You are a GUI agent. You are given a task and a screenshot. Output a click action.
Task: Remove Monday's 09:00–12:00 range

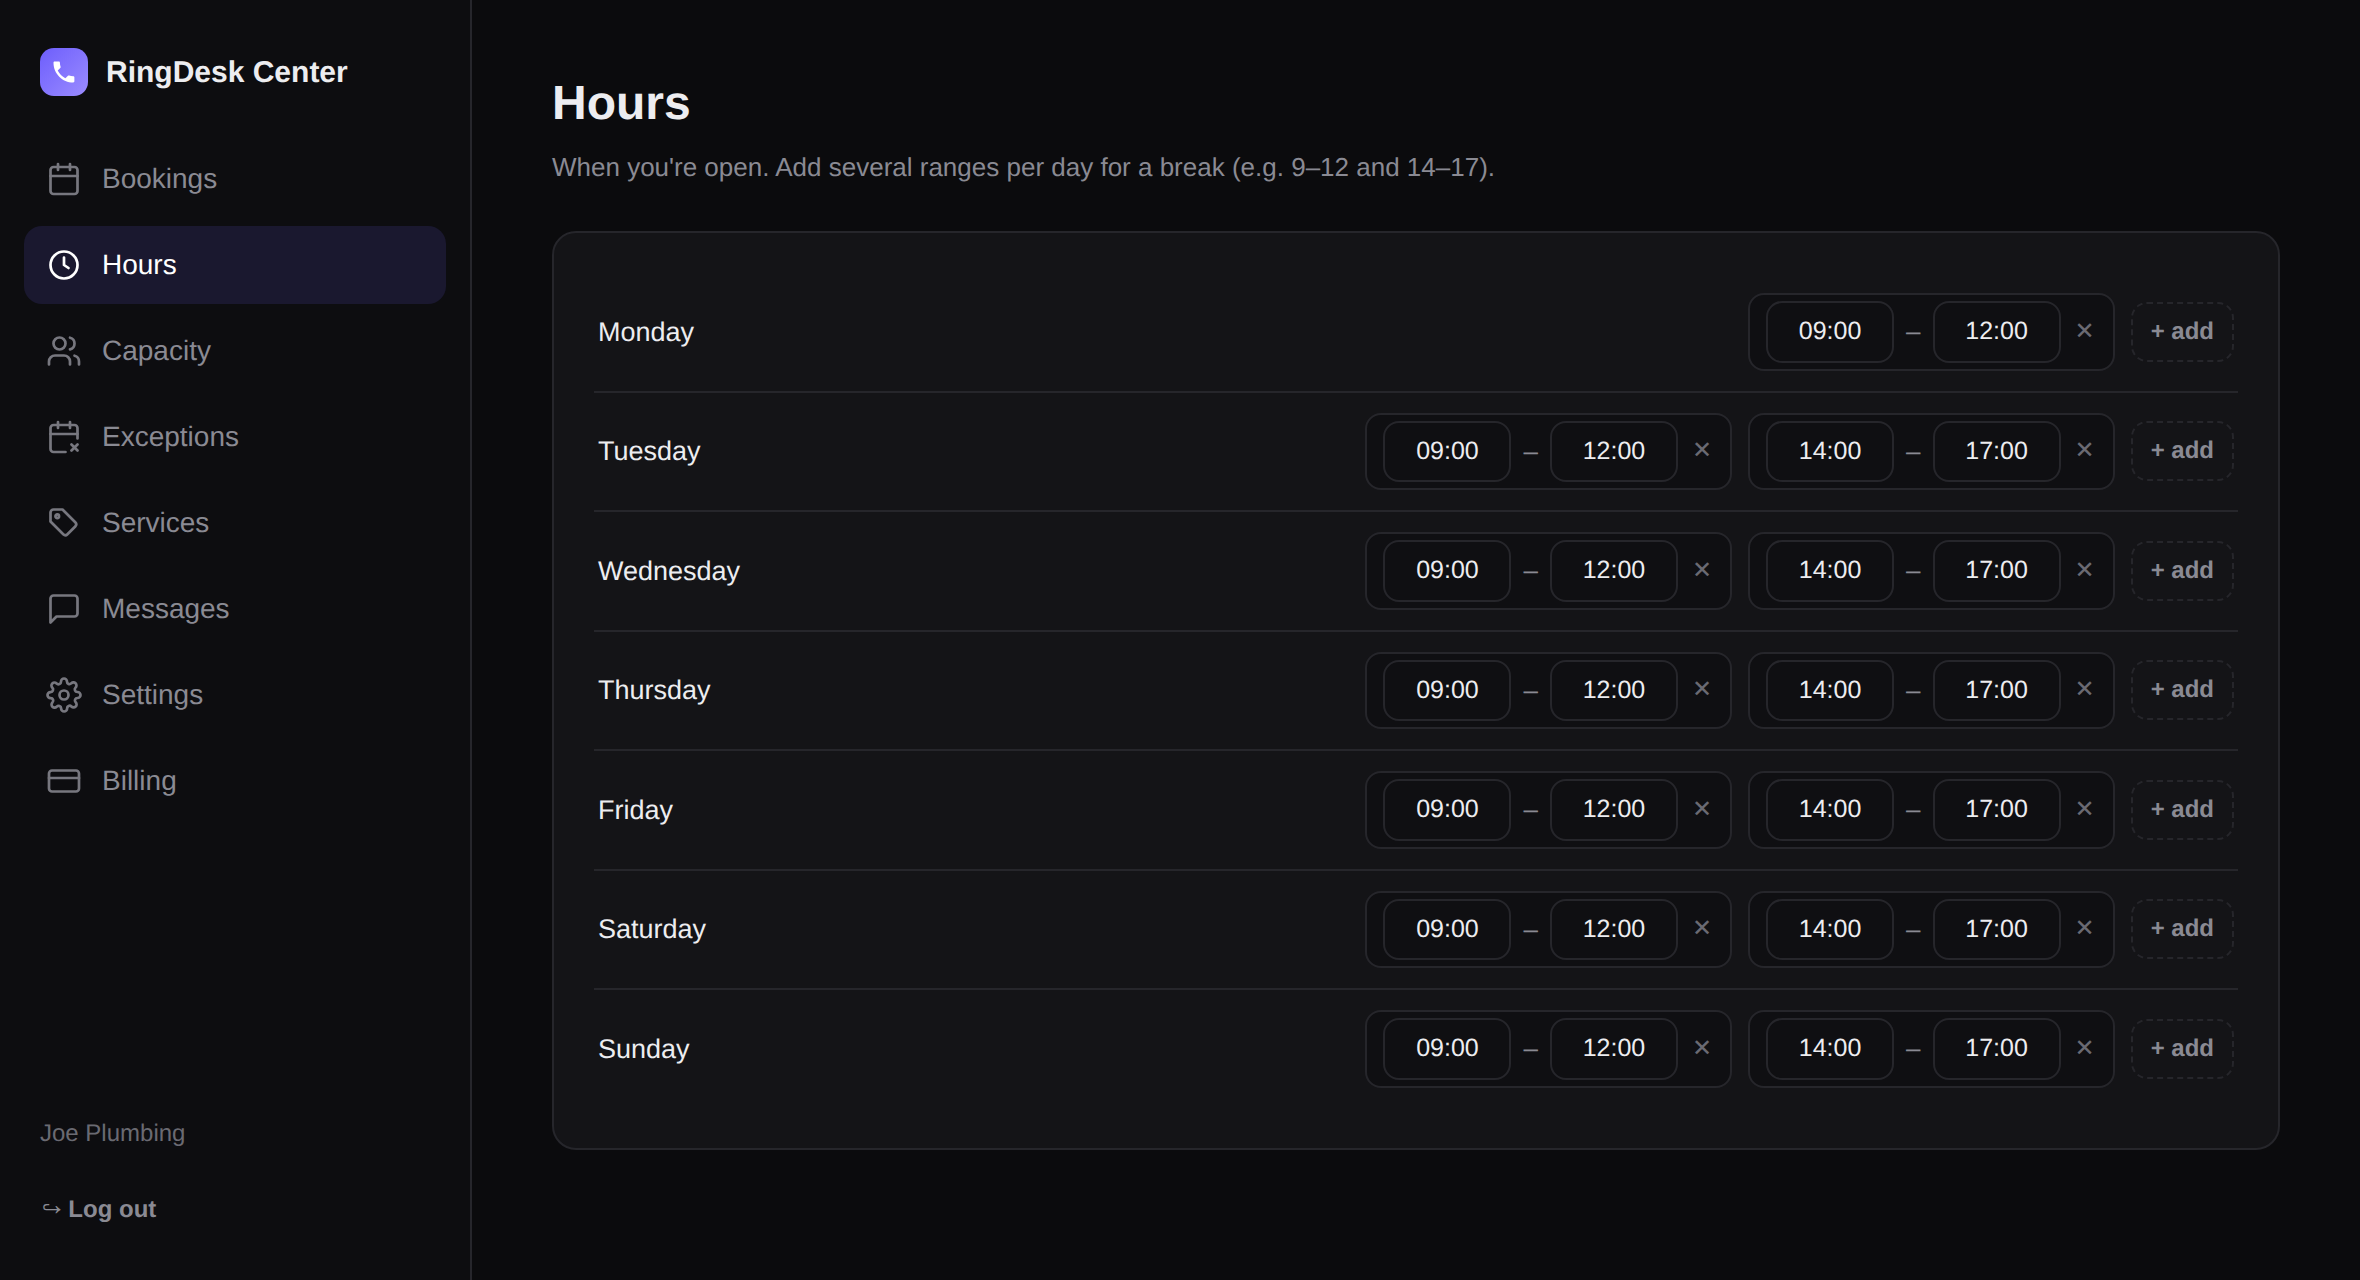tap(2084, 331)
